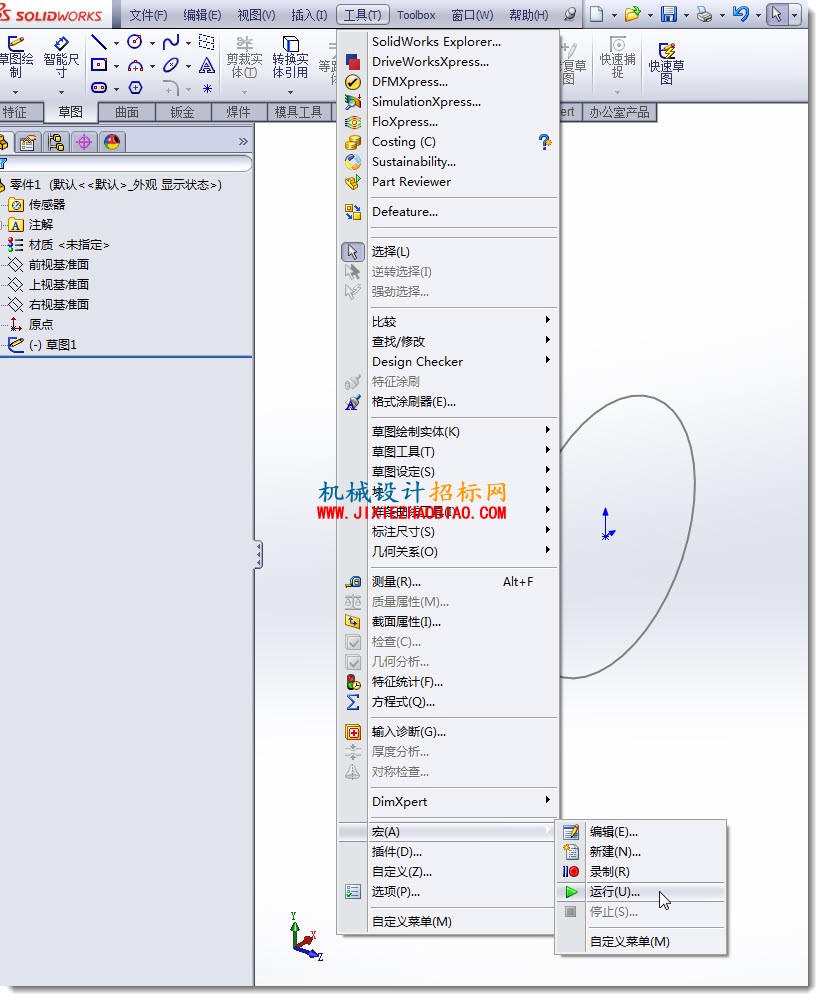
Task: Open 测量(R)... measure command
Action: click(448, 582)
